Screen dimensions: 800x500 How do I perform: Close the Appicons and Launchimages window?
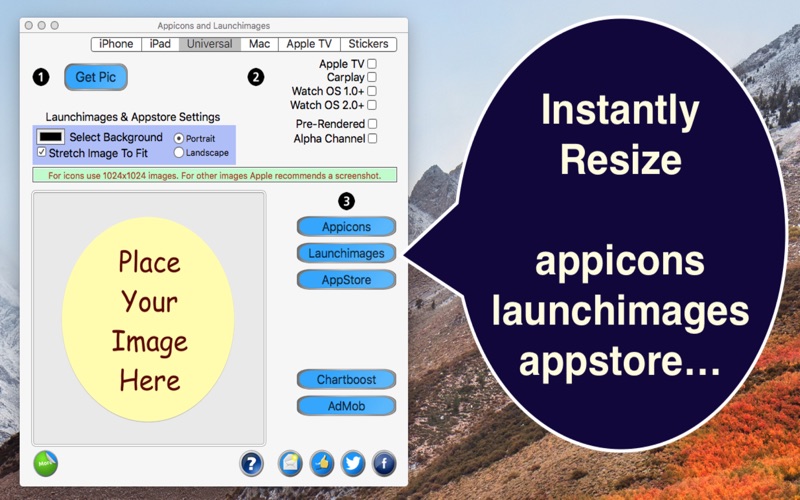point(29,26)
